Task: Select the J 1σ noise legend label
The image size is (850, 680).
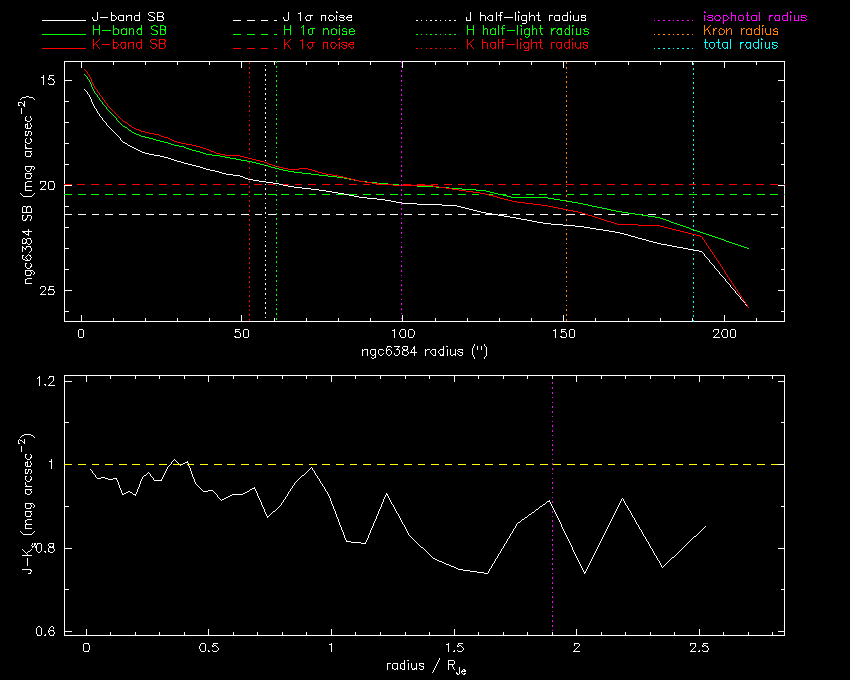Action: click(x=319, y=18)
